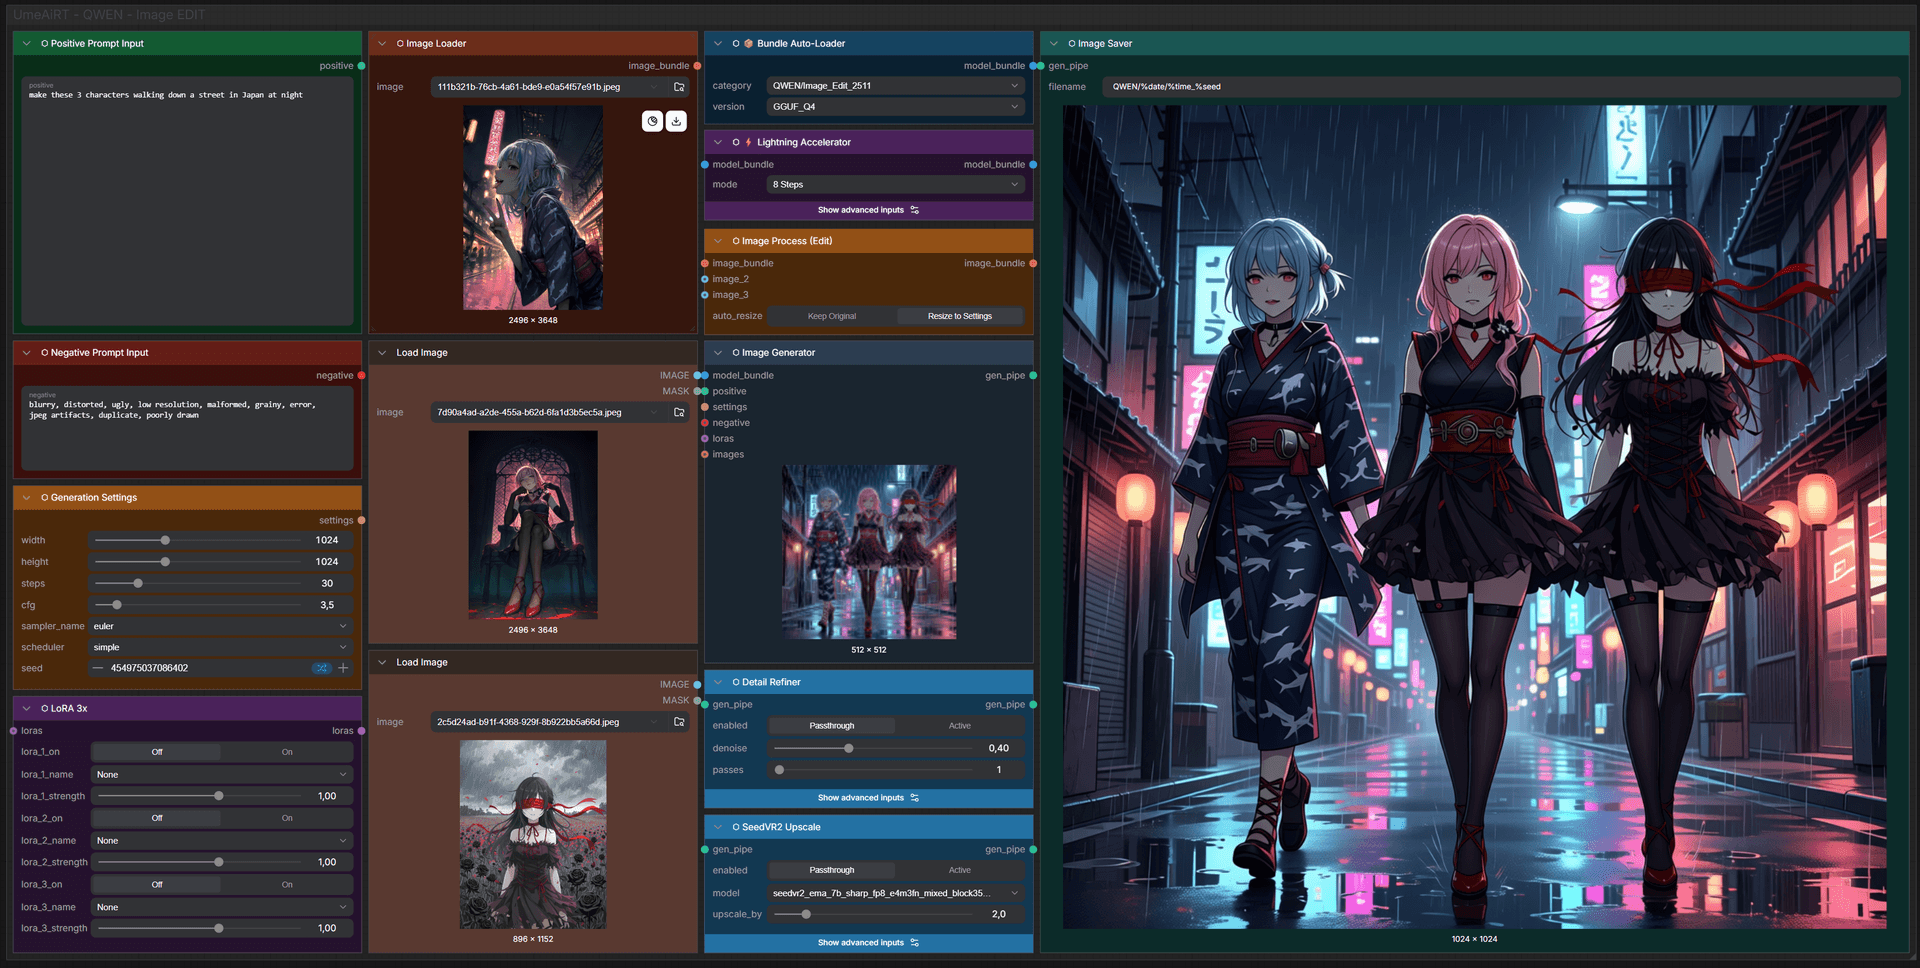
Task: Collapse the Generation Settings node
Action: (27, 498)
